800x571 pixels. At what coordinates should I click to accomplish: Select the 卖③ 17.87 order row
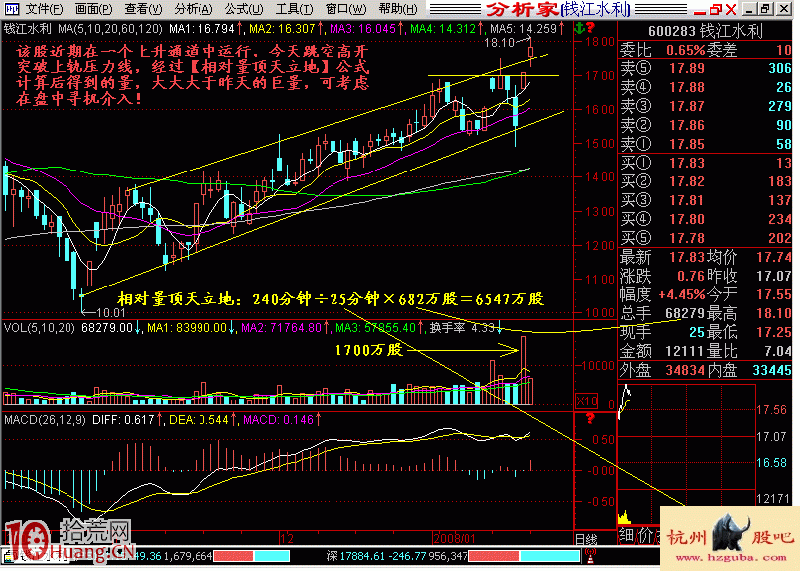coord(705,106)
